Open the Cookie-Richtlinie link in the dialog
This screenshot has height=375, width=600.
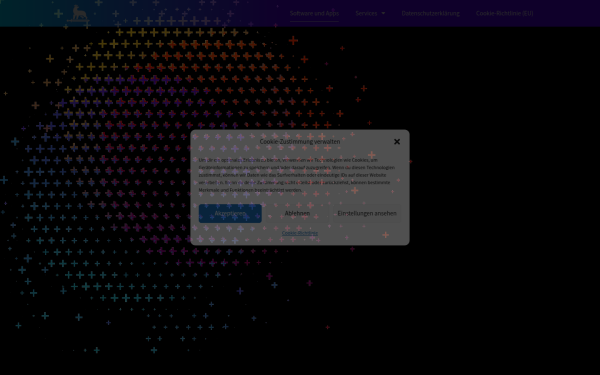(x=300, y=233)
